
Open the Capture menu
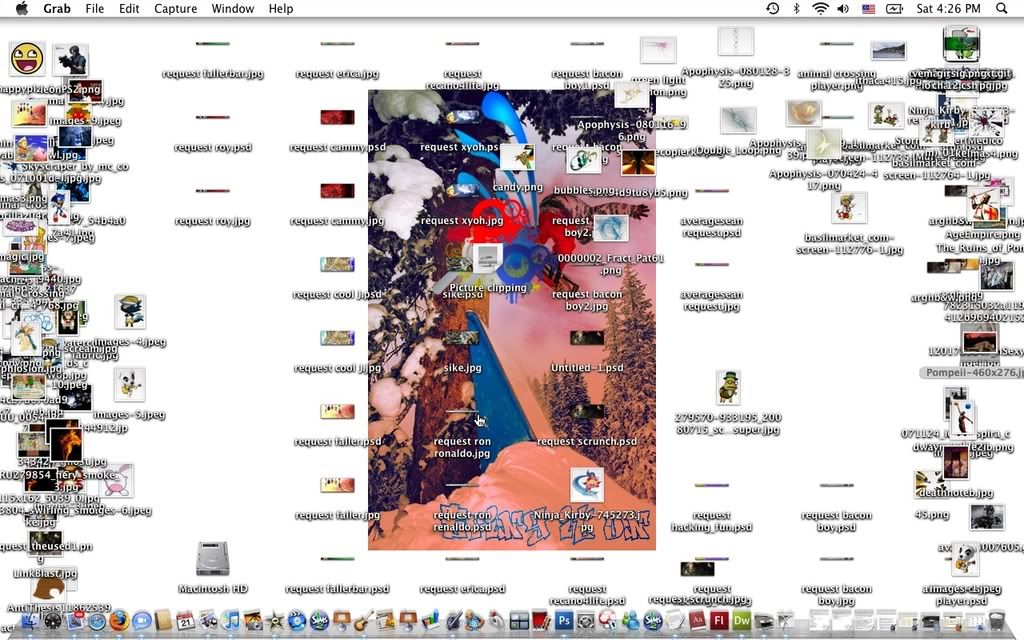(x=175, y=9)
